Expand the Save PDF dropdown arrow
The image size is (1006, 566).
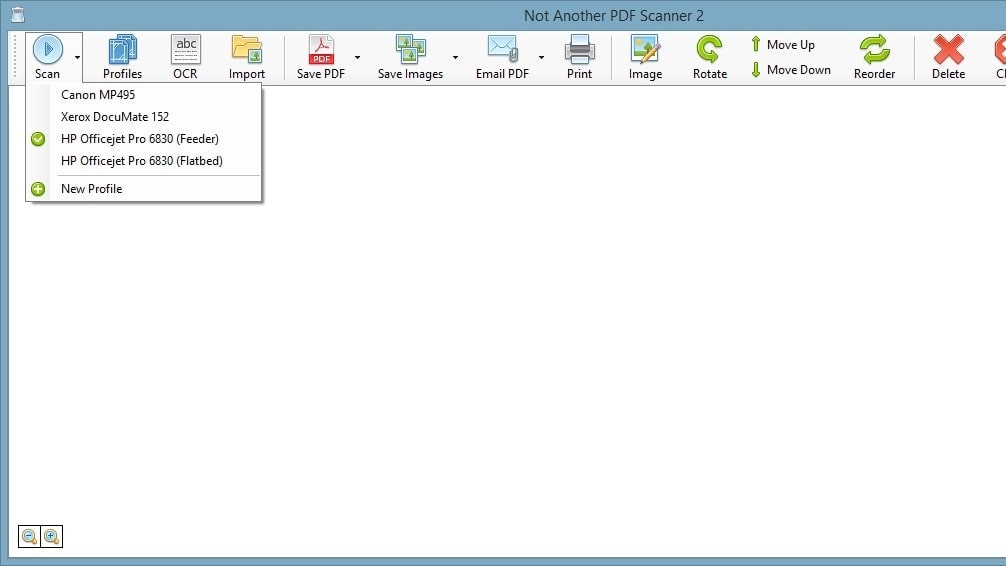tap(357, 57)
